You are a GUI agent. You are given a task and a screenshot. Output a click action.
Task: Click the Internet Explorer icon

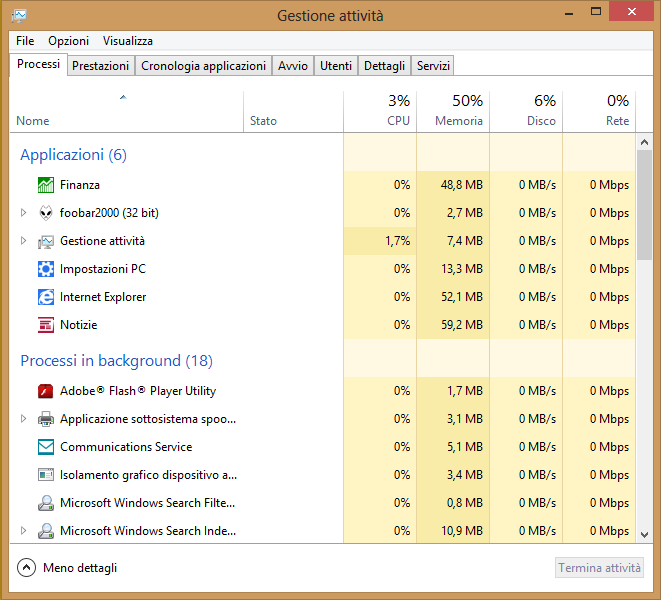tap(46, 297)
